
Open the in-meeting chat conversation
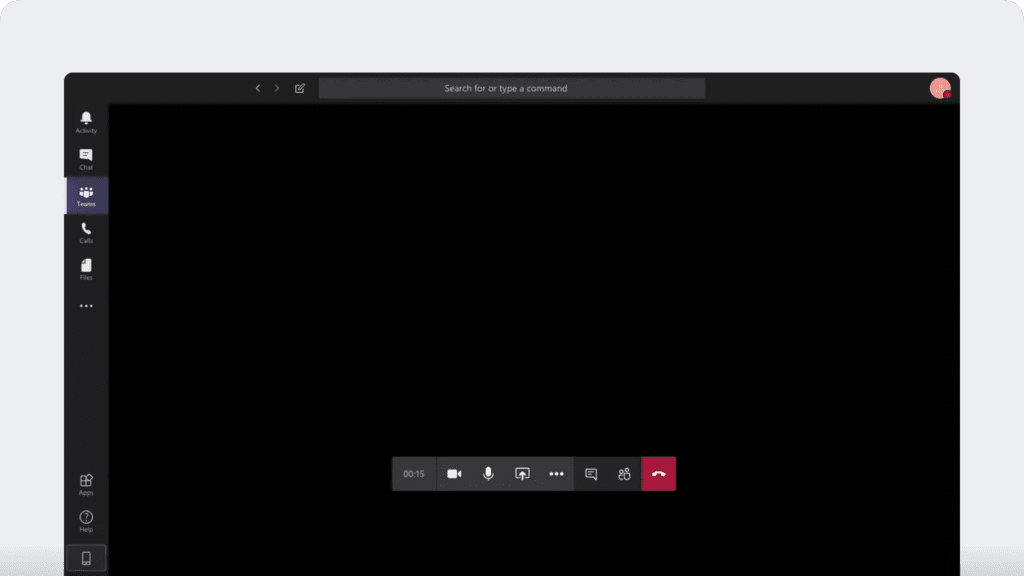(x=590, y=473)
